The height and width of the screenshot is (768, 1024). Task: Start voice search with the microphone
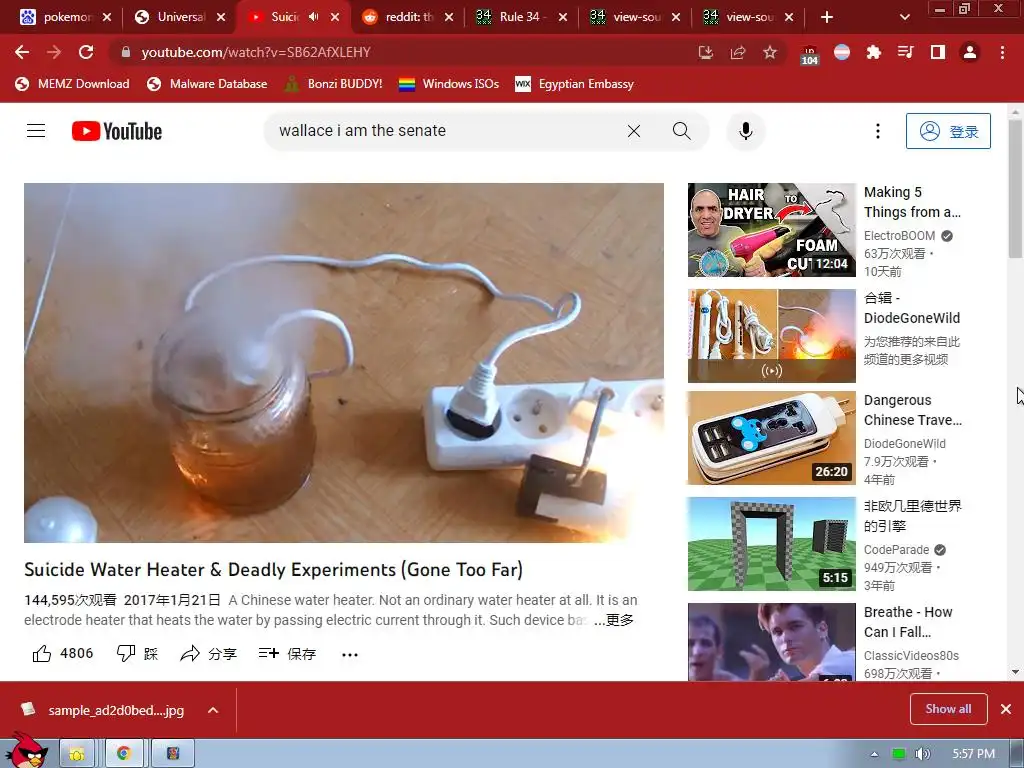pos(745,131)
